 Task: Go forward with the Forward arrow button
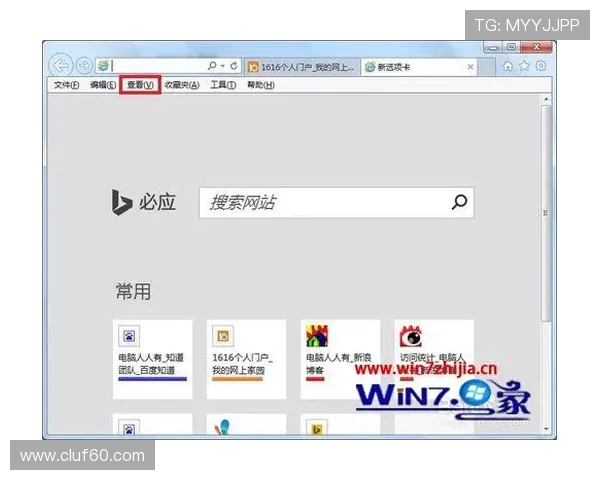point(84,66)
